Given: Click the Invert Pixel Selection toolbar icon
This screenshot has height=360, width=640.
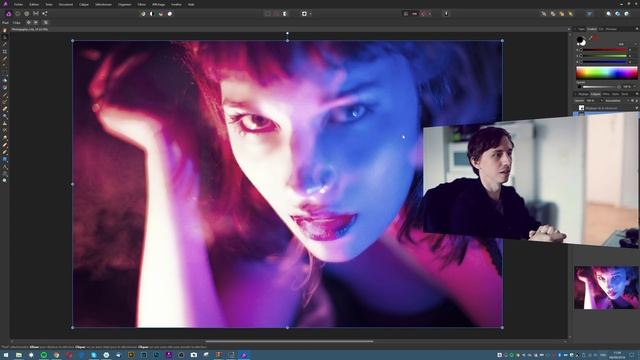Looking at the screenshot, I should coord(285,13).
